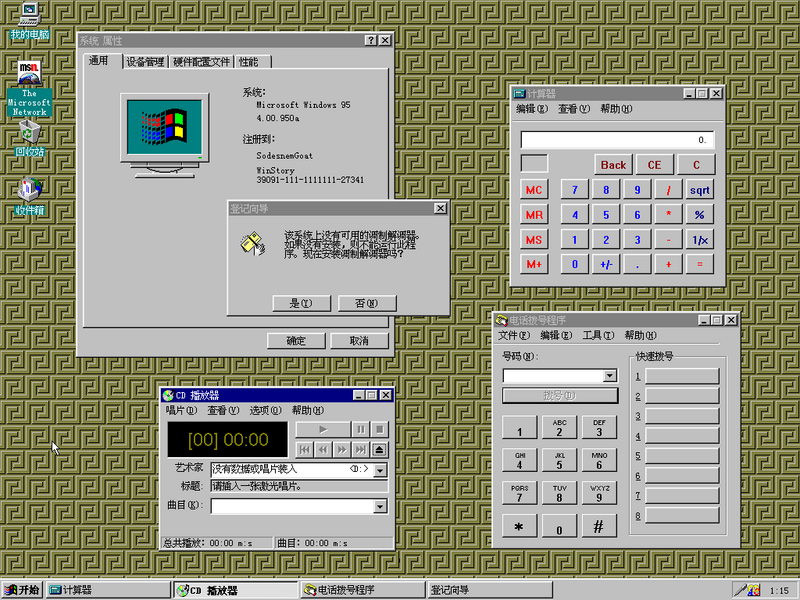
Task: Open the Options menu in CD Player
Action: tap(266, 410)
